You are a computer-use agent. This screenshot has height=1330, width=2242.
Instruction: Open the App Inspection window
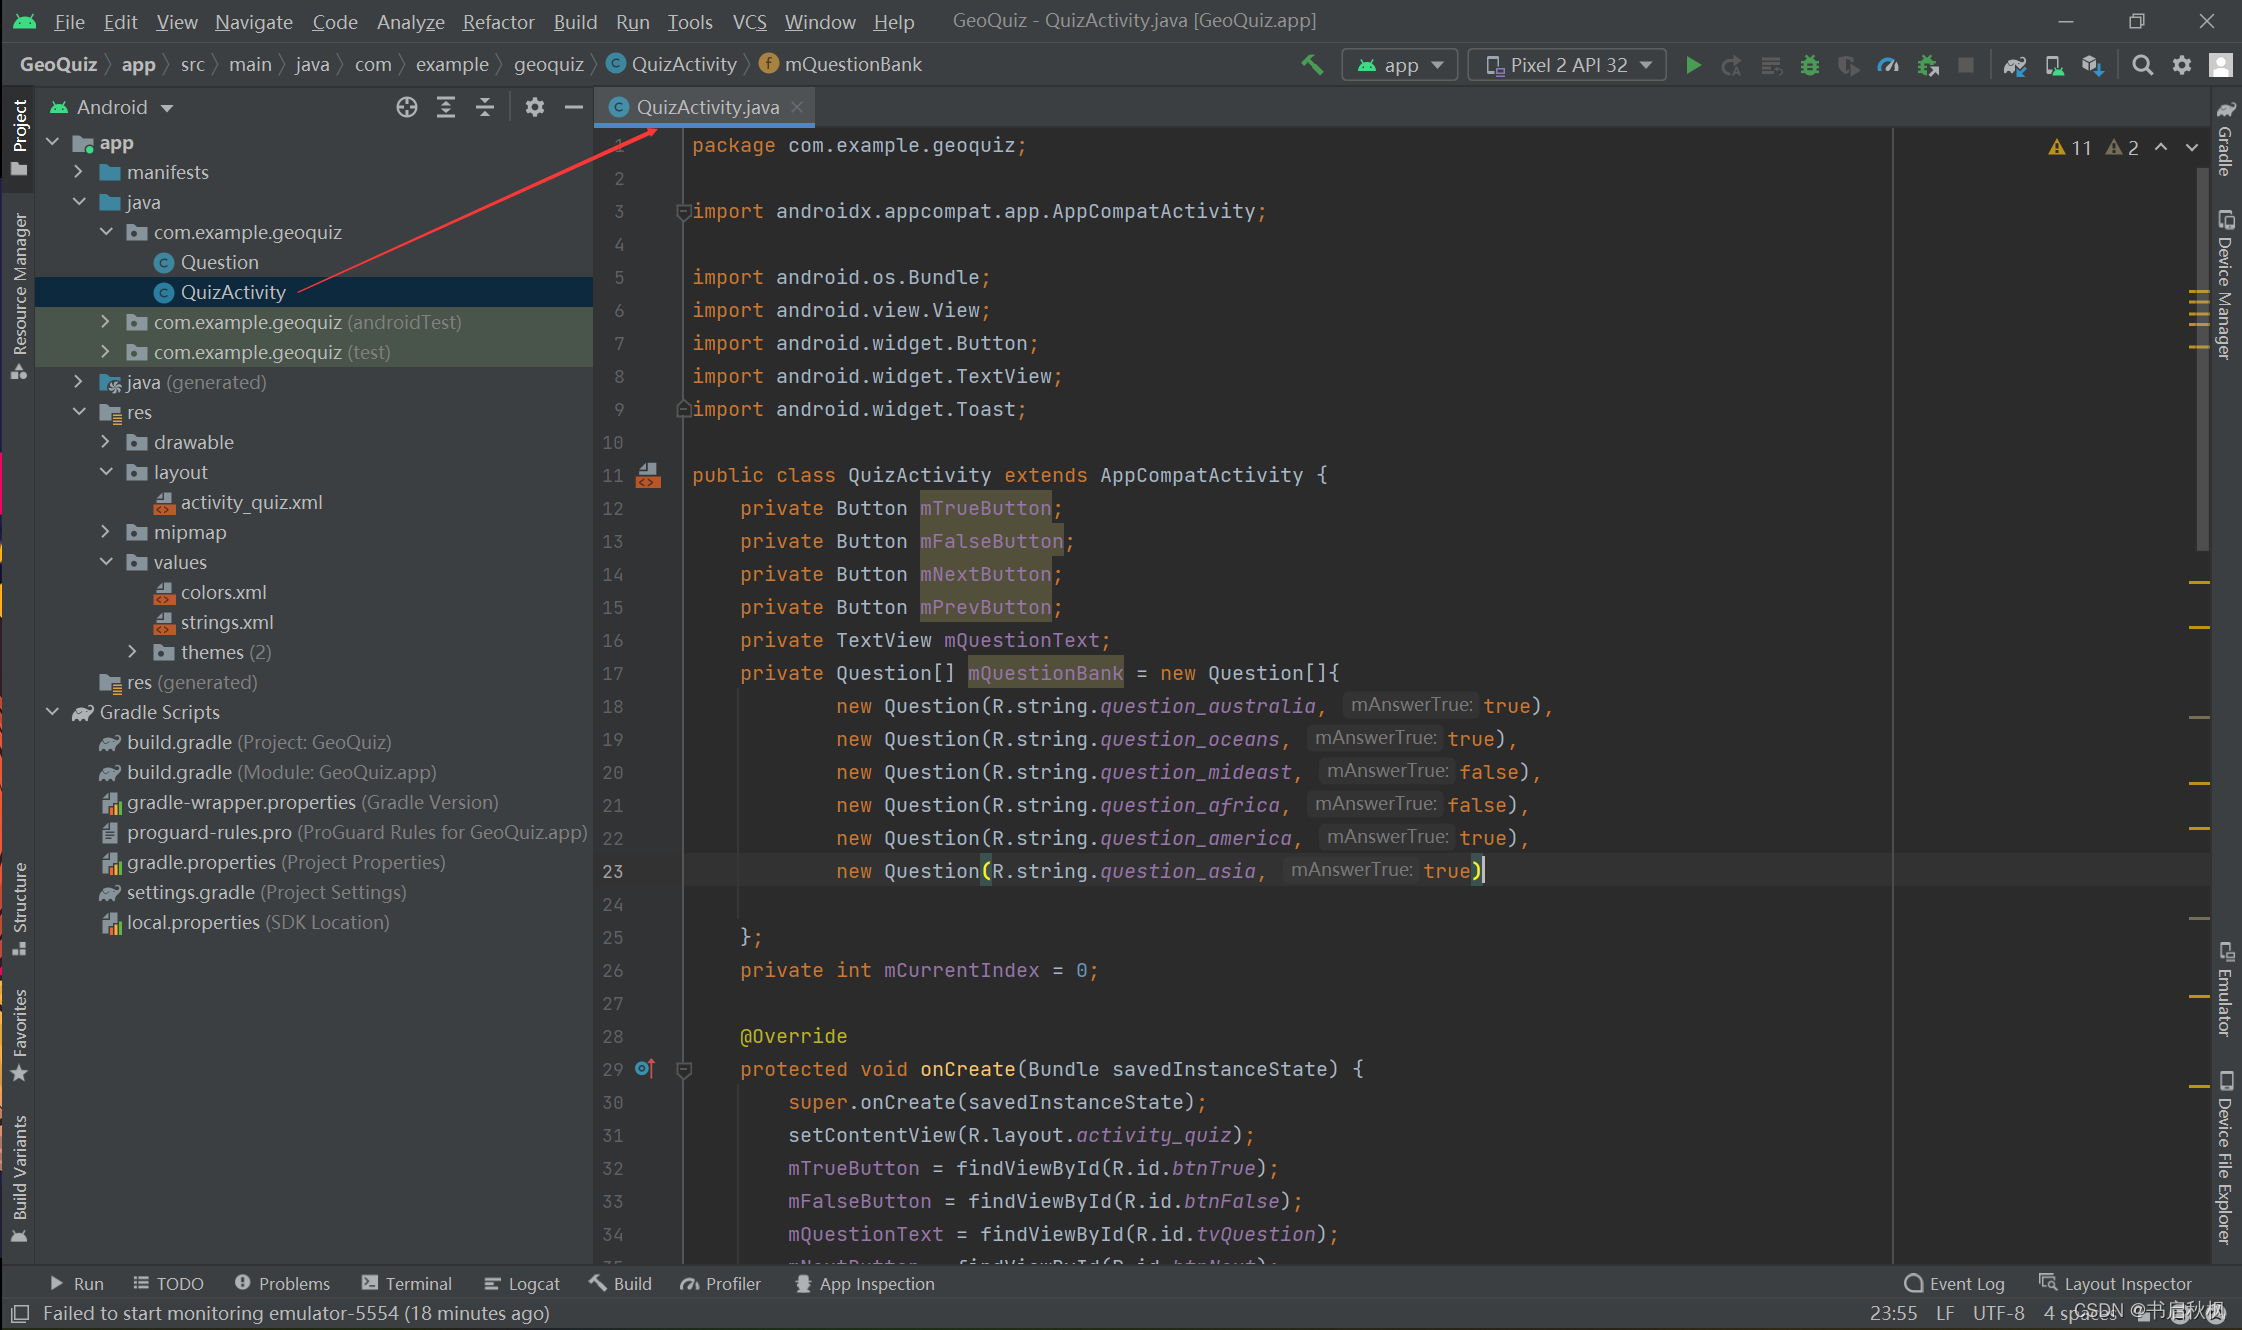[865, 1284]
